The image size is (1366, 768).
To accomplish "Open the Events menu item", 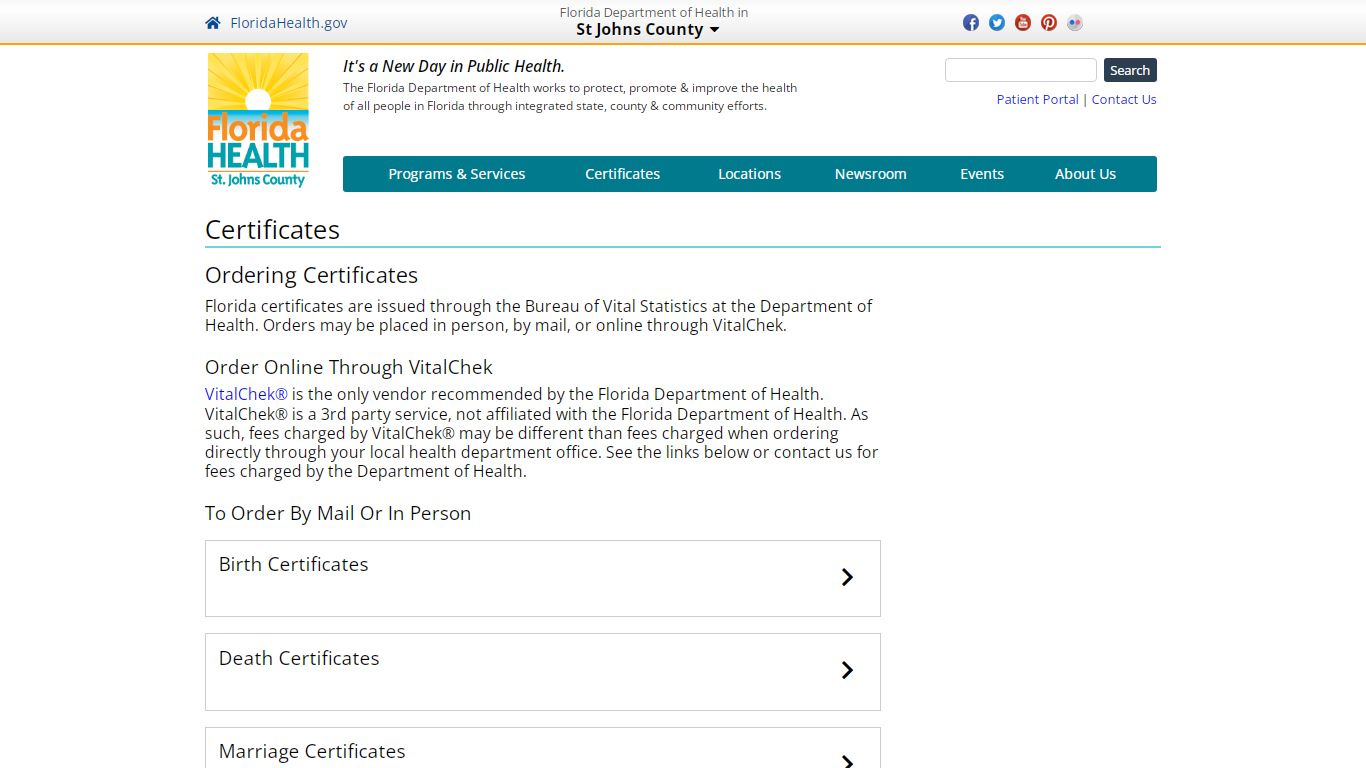I will 982,174.
